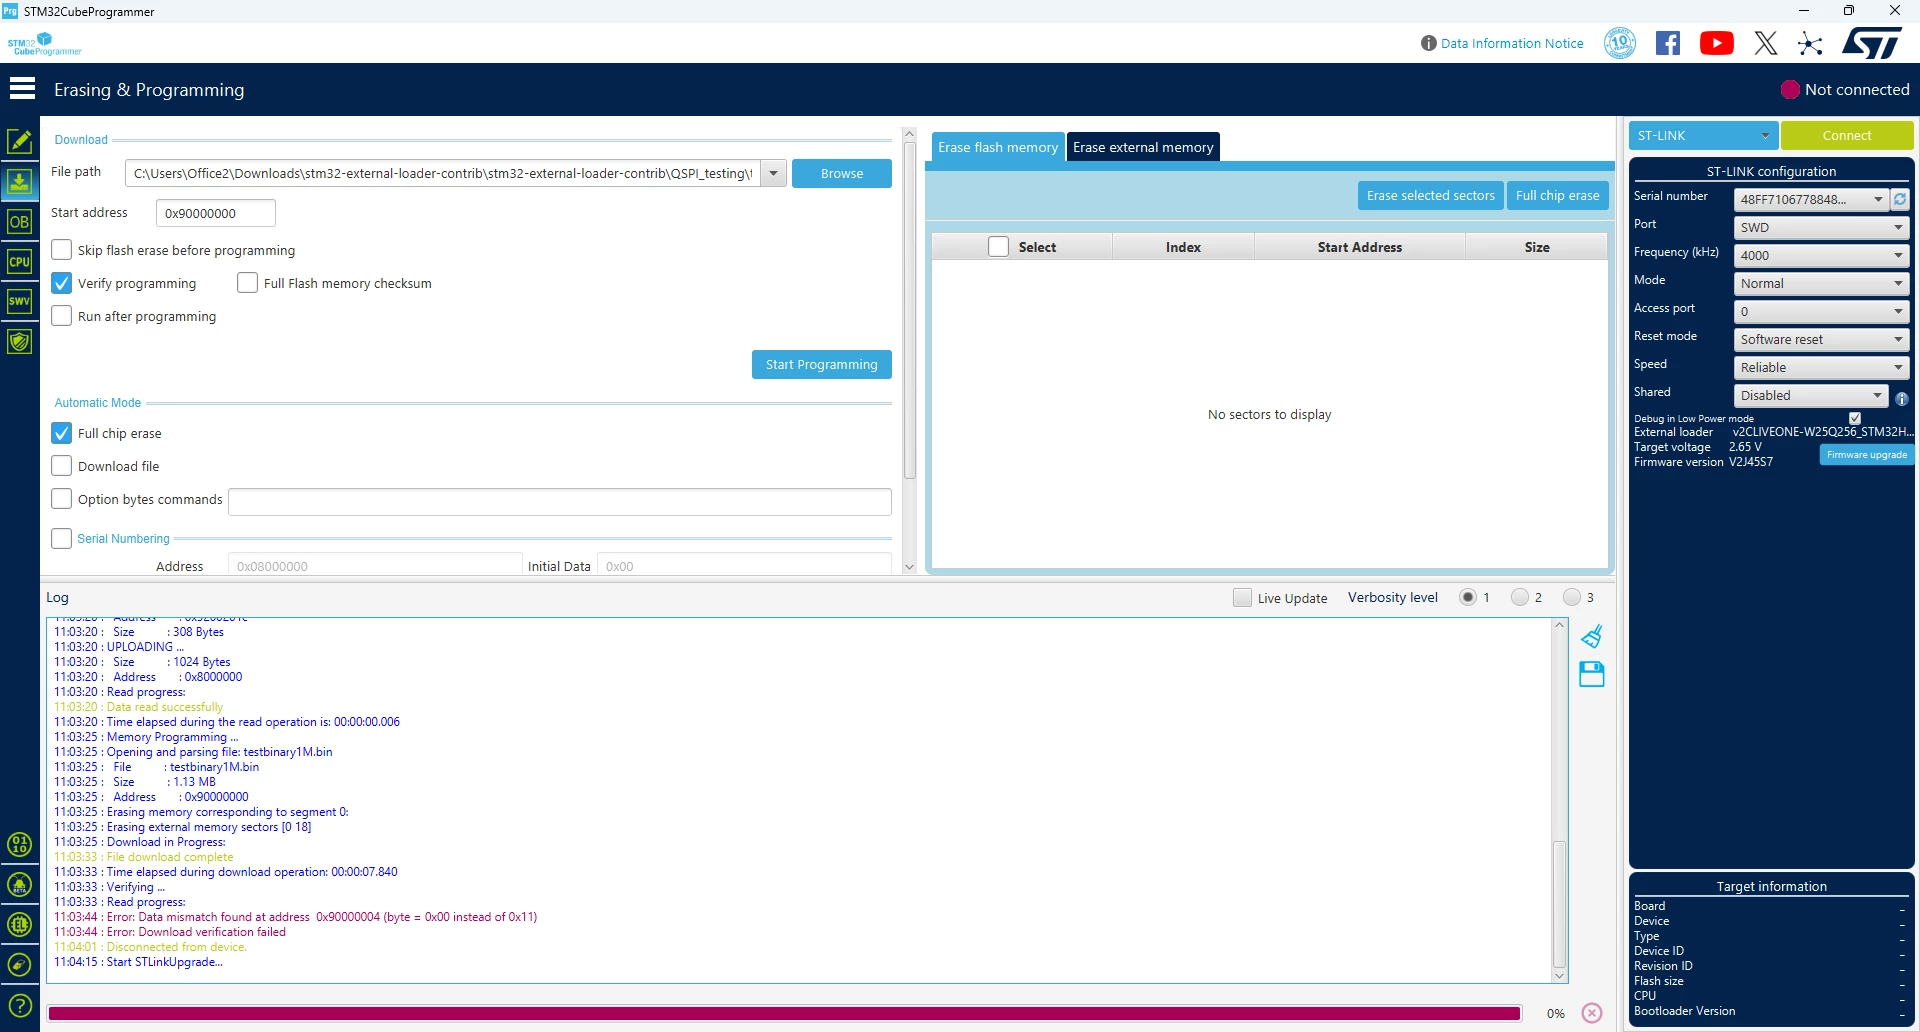Set verbosity level to 2
The image size is (1920, 1032).
click(1520, 597)
